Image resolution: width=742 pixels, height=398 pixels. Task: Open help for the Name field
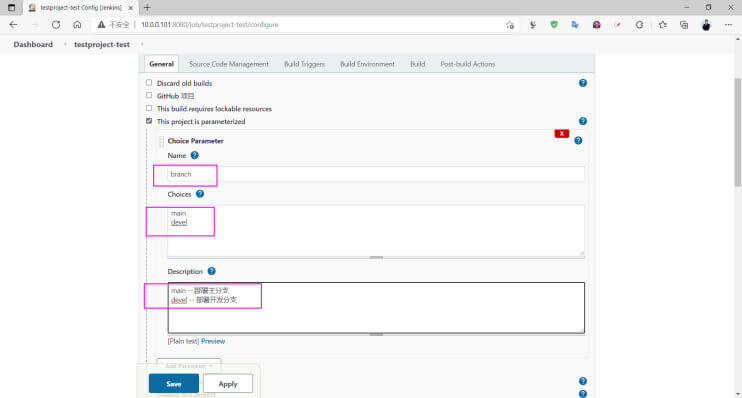pyautogui.click(x=194, y=155)
